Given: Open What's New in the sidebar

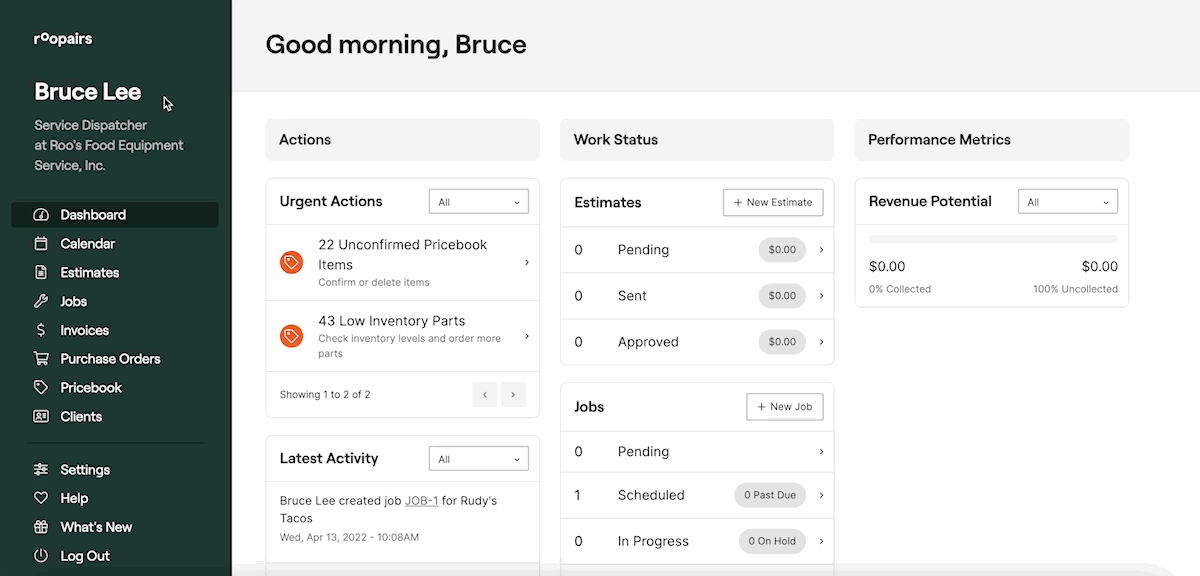Looking at the screenshot, I should tap(96, 527).
